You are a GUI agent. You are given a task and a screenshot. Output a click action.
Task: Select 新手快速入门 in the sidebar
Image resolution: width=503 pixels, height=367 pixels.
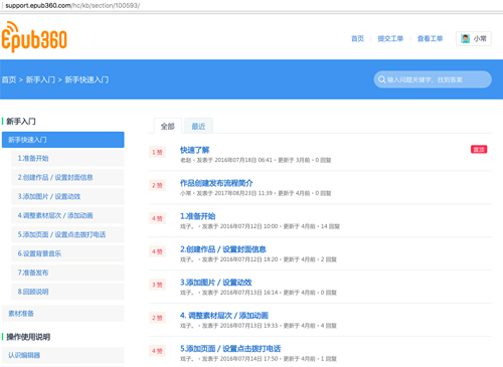coord(63,140)
